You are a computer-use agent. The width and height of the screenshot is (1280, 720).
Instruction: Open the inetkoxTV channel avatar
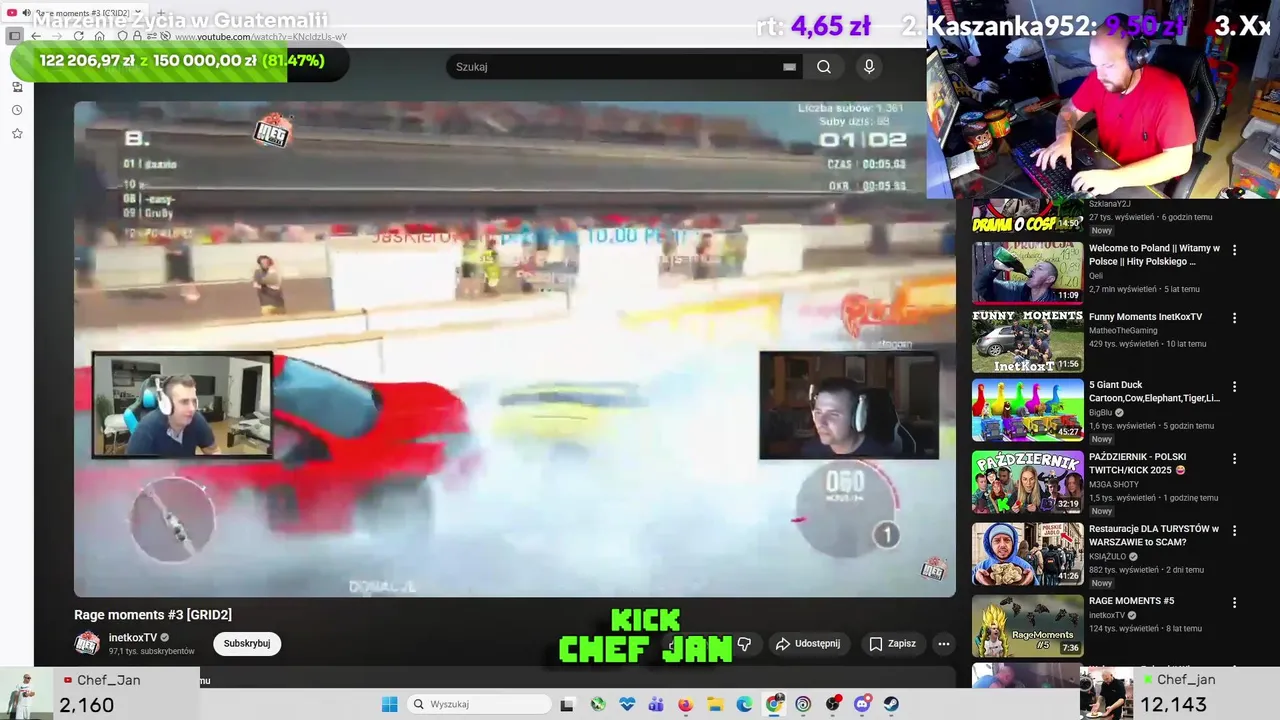88,643
